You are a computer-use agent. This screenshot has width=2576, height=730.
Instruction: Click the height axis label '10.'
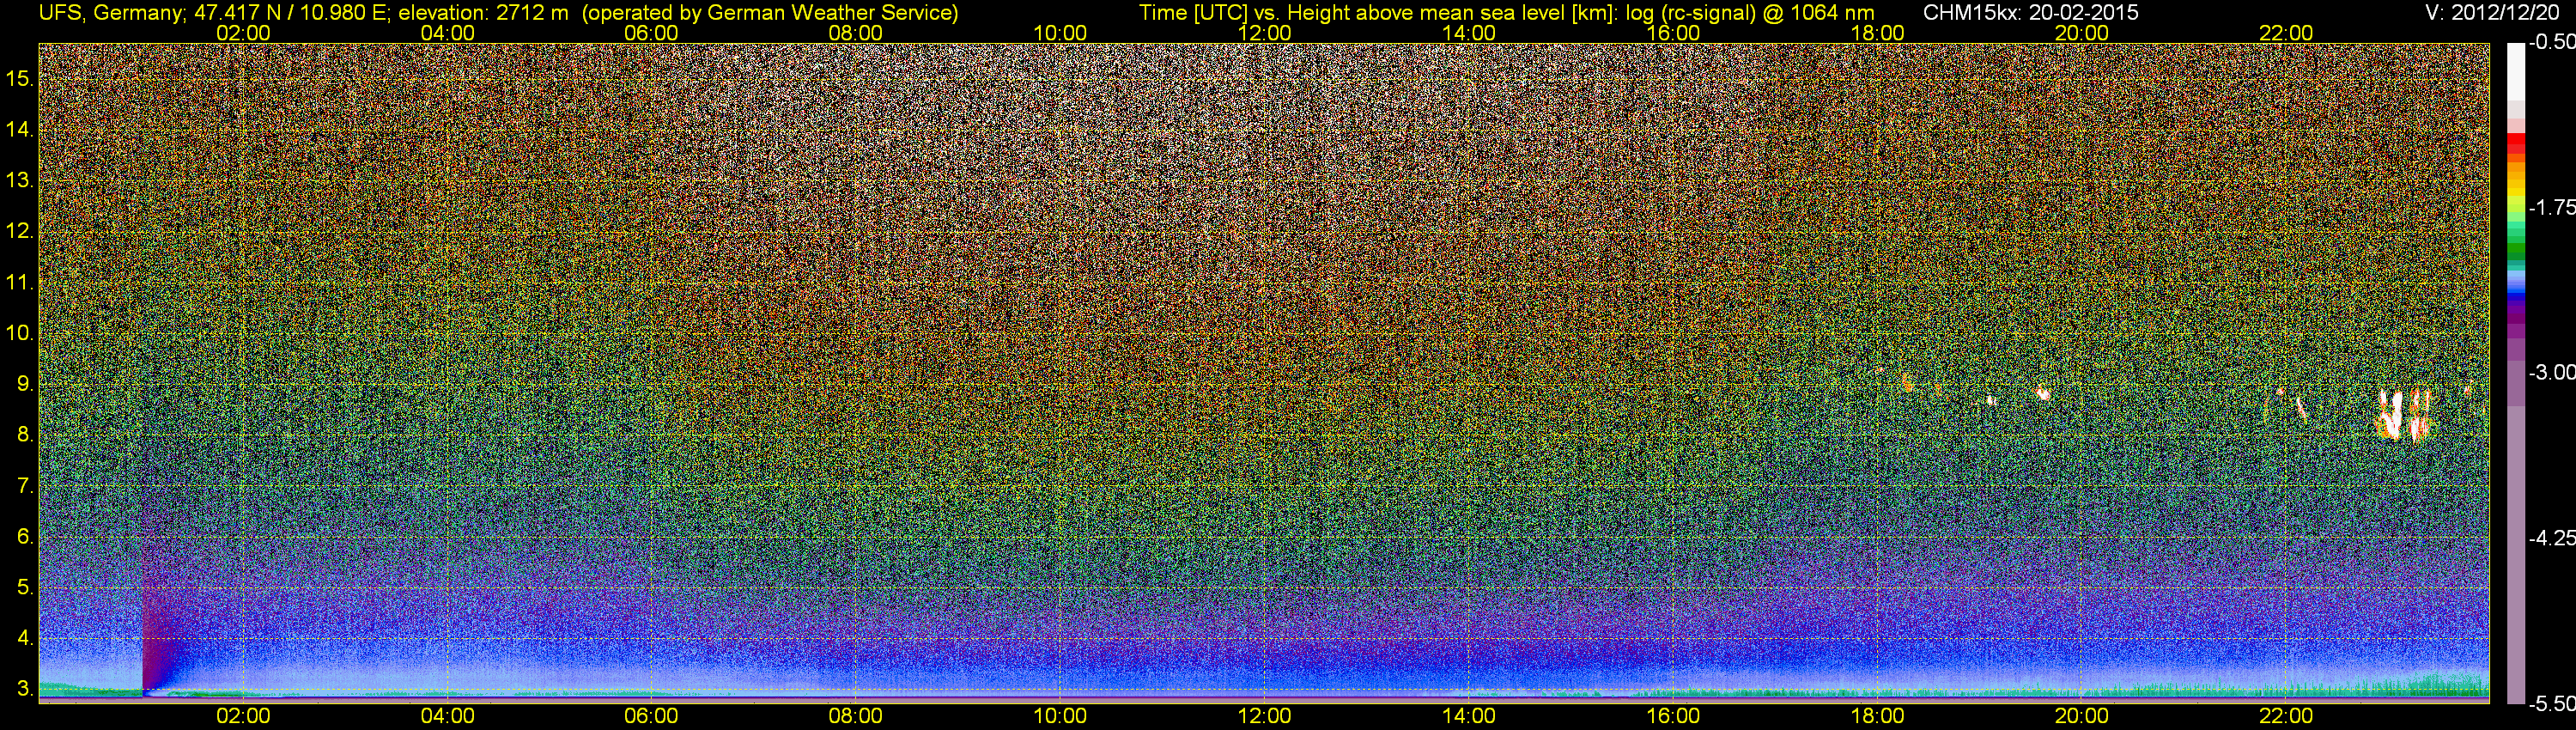pyautogui.click(x=20, y=333)
